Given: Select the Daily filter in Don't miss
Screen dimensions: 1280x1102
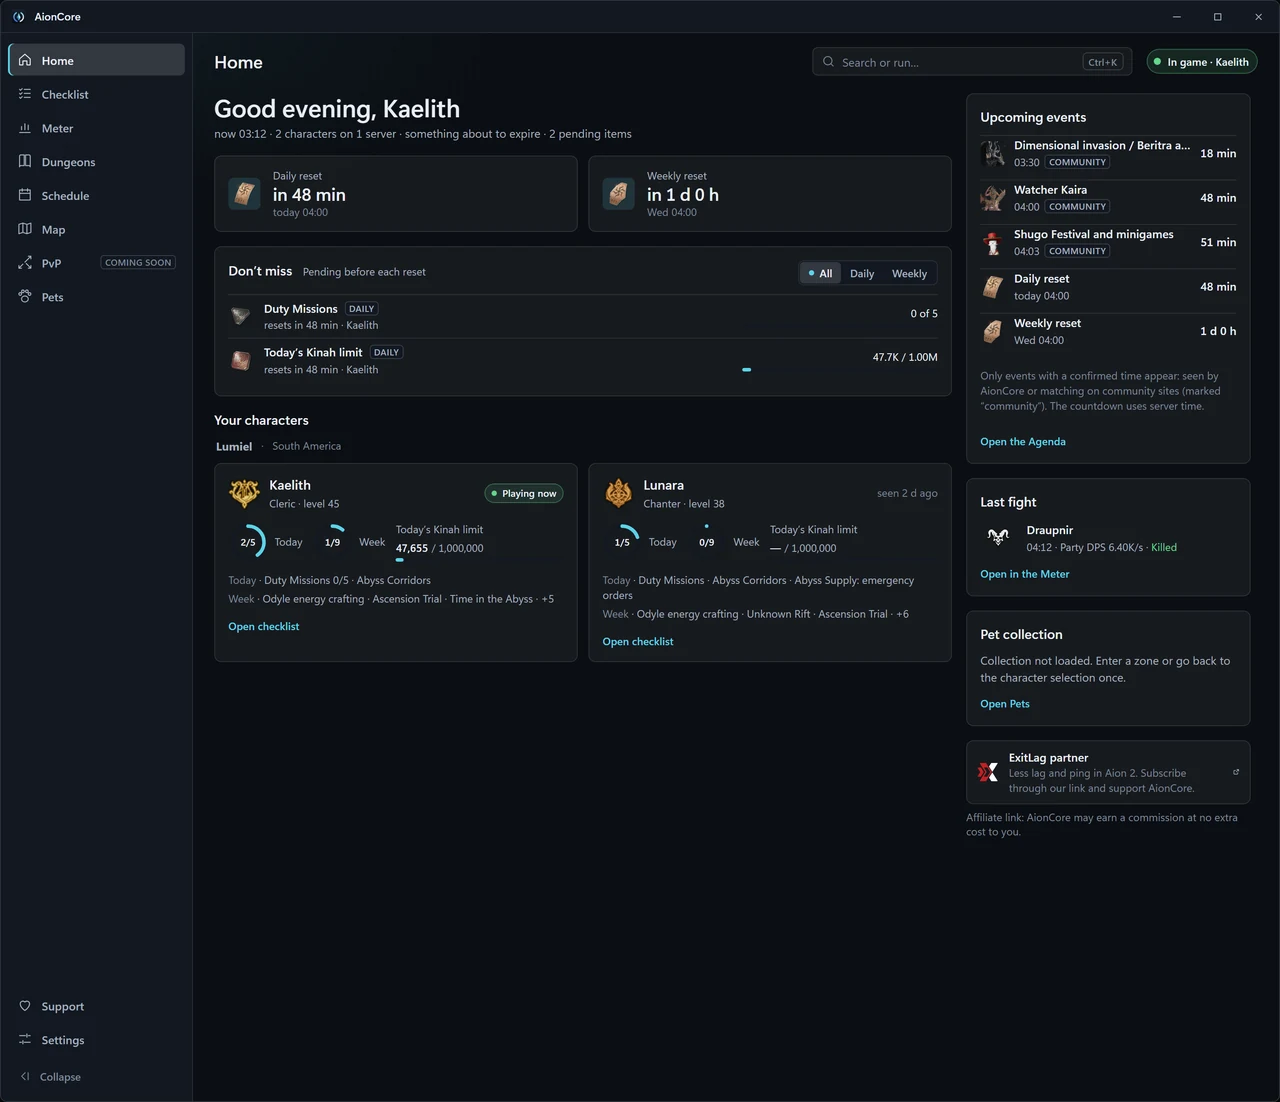Looking at the screenshot, I should point(862,273).
